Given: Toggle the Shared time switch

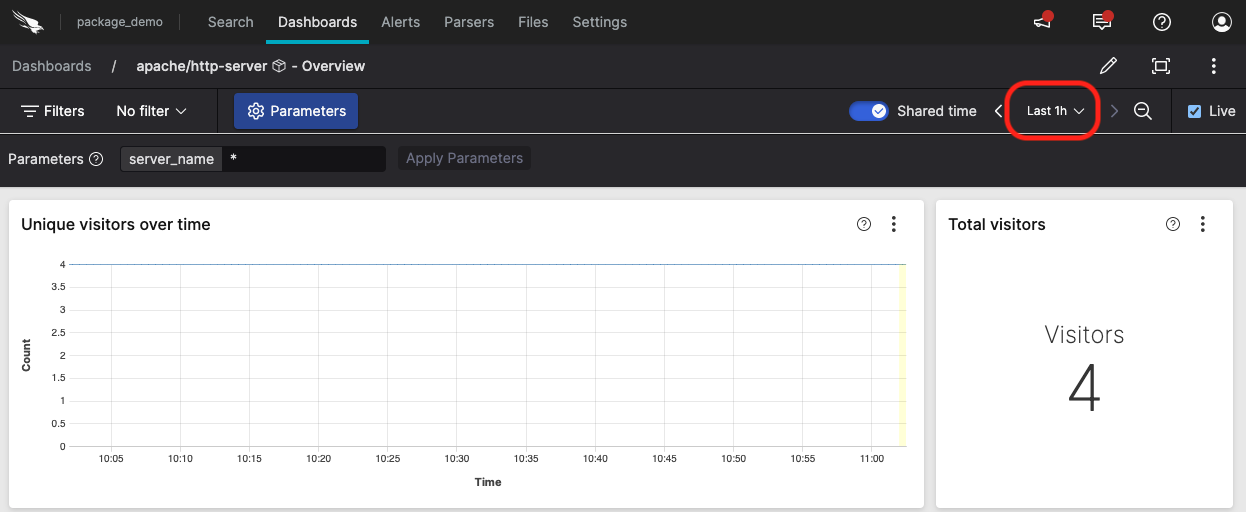Looking at the screenshot, I should 868,111.
